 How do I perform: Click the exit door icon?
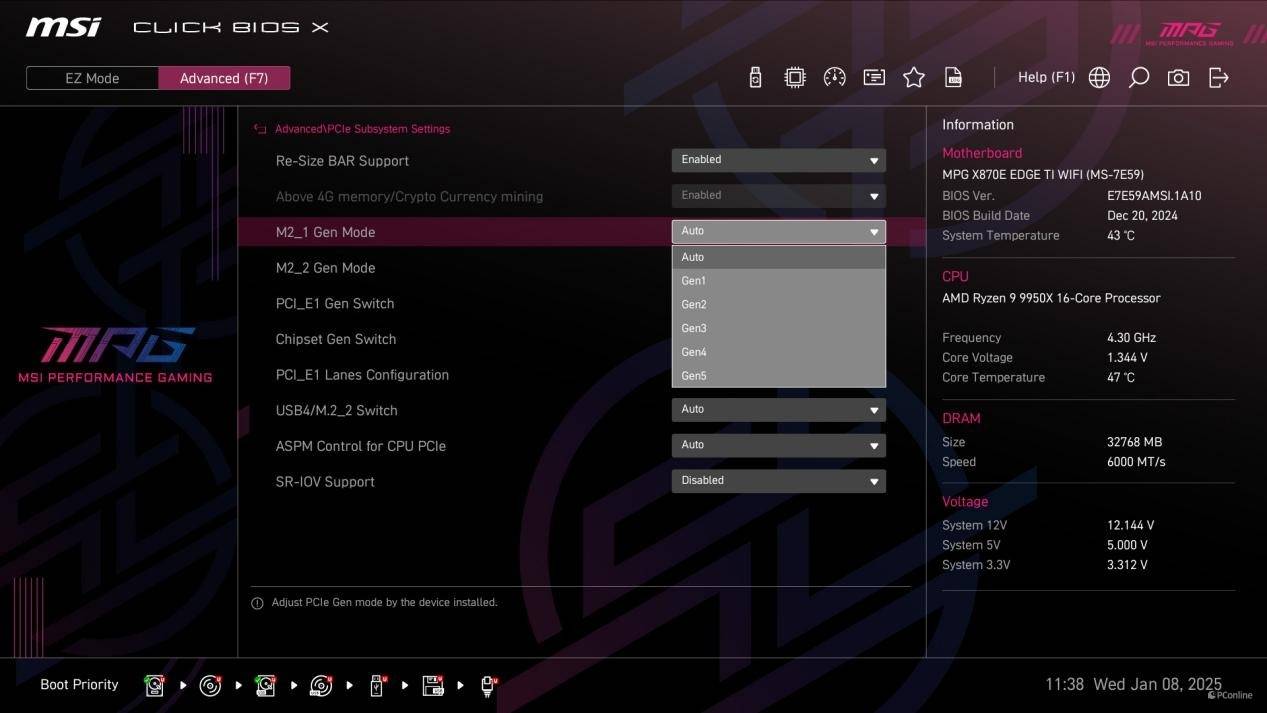[x=1219, y=78]
